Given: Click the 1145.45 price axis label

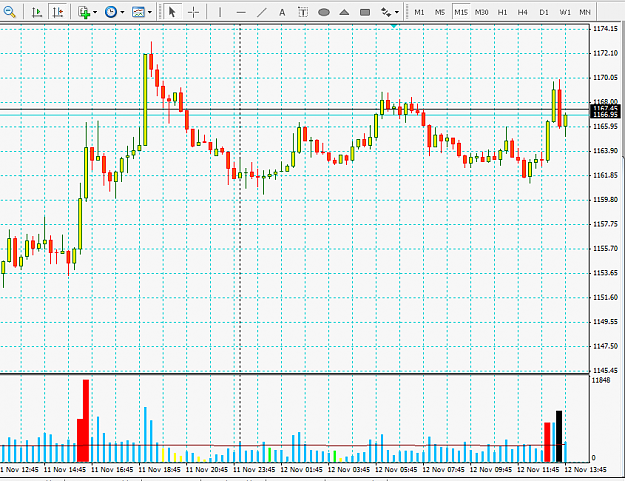Looking at the screenshot, I should pos(605,370).
